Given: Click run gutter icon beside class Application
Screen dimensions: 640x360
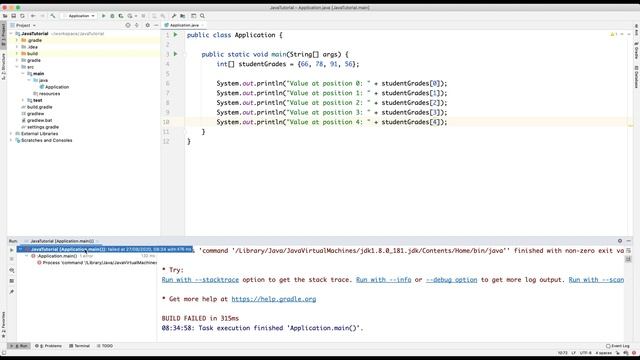Looking at the screenshot, I should (176, 35).
